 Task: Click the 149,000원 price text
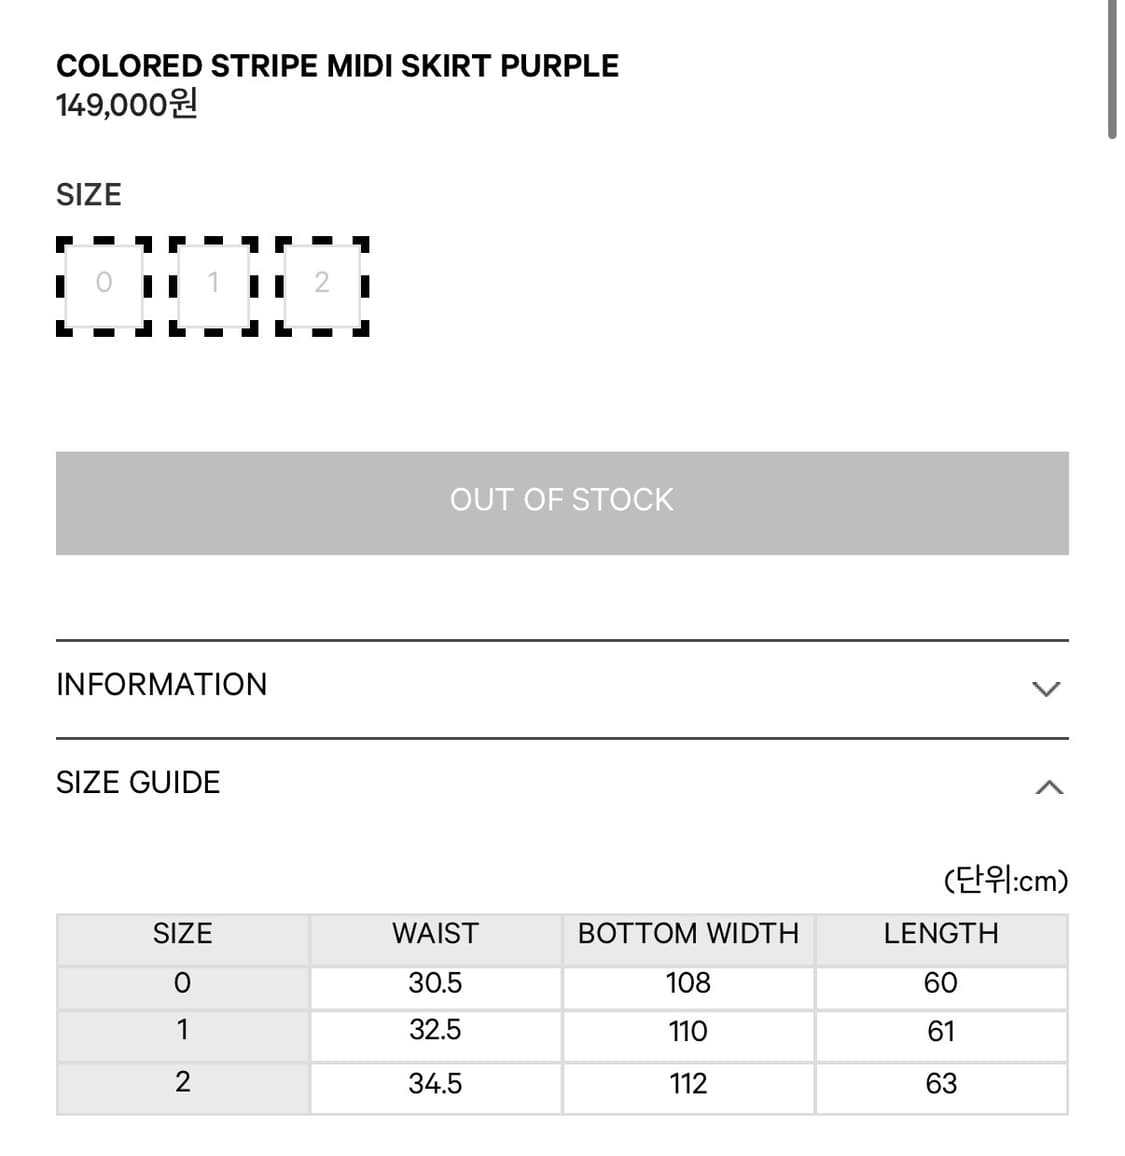(127, 104)
